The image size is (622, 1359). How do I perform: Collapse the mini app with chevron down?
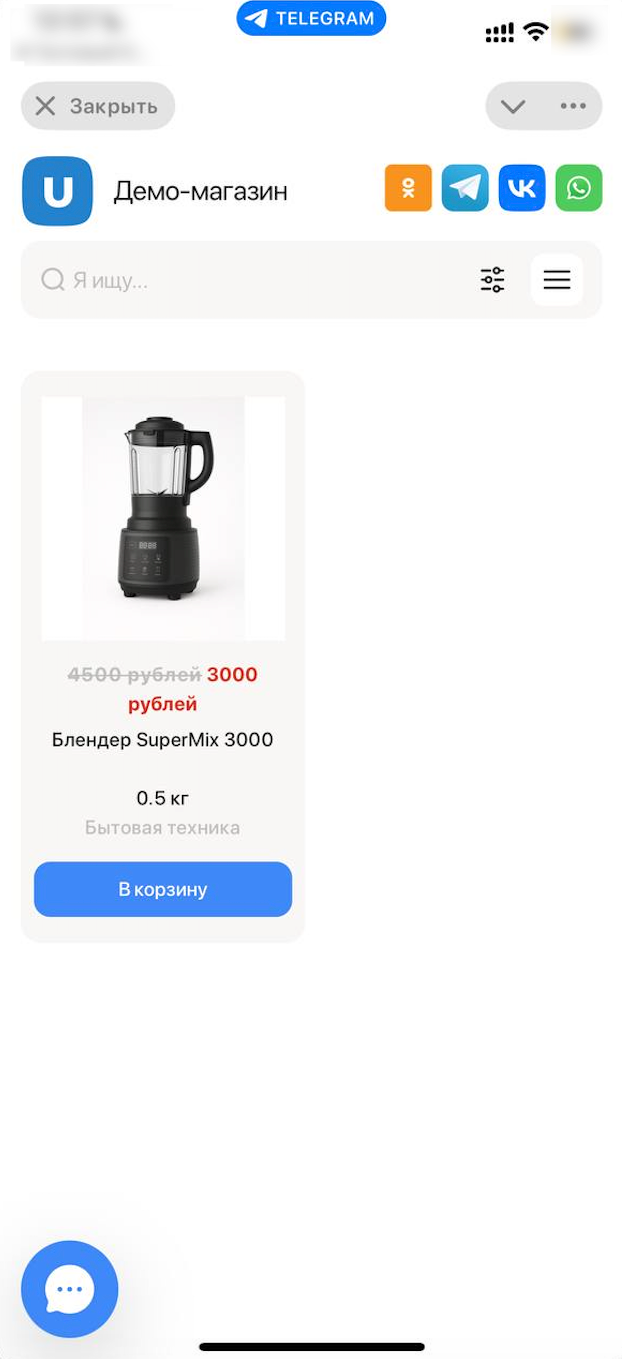click(x=513, y=106)
